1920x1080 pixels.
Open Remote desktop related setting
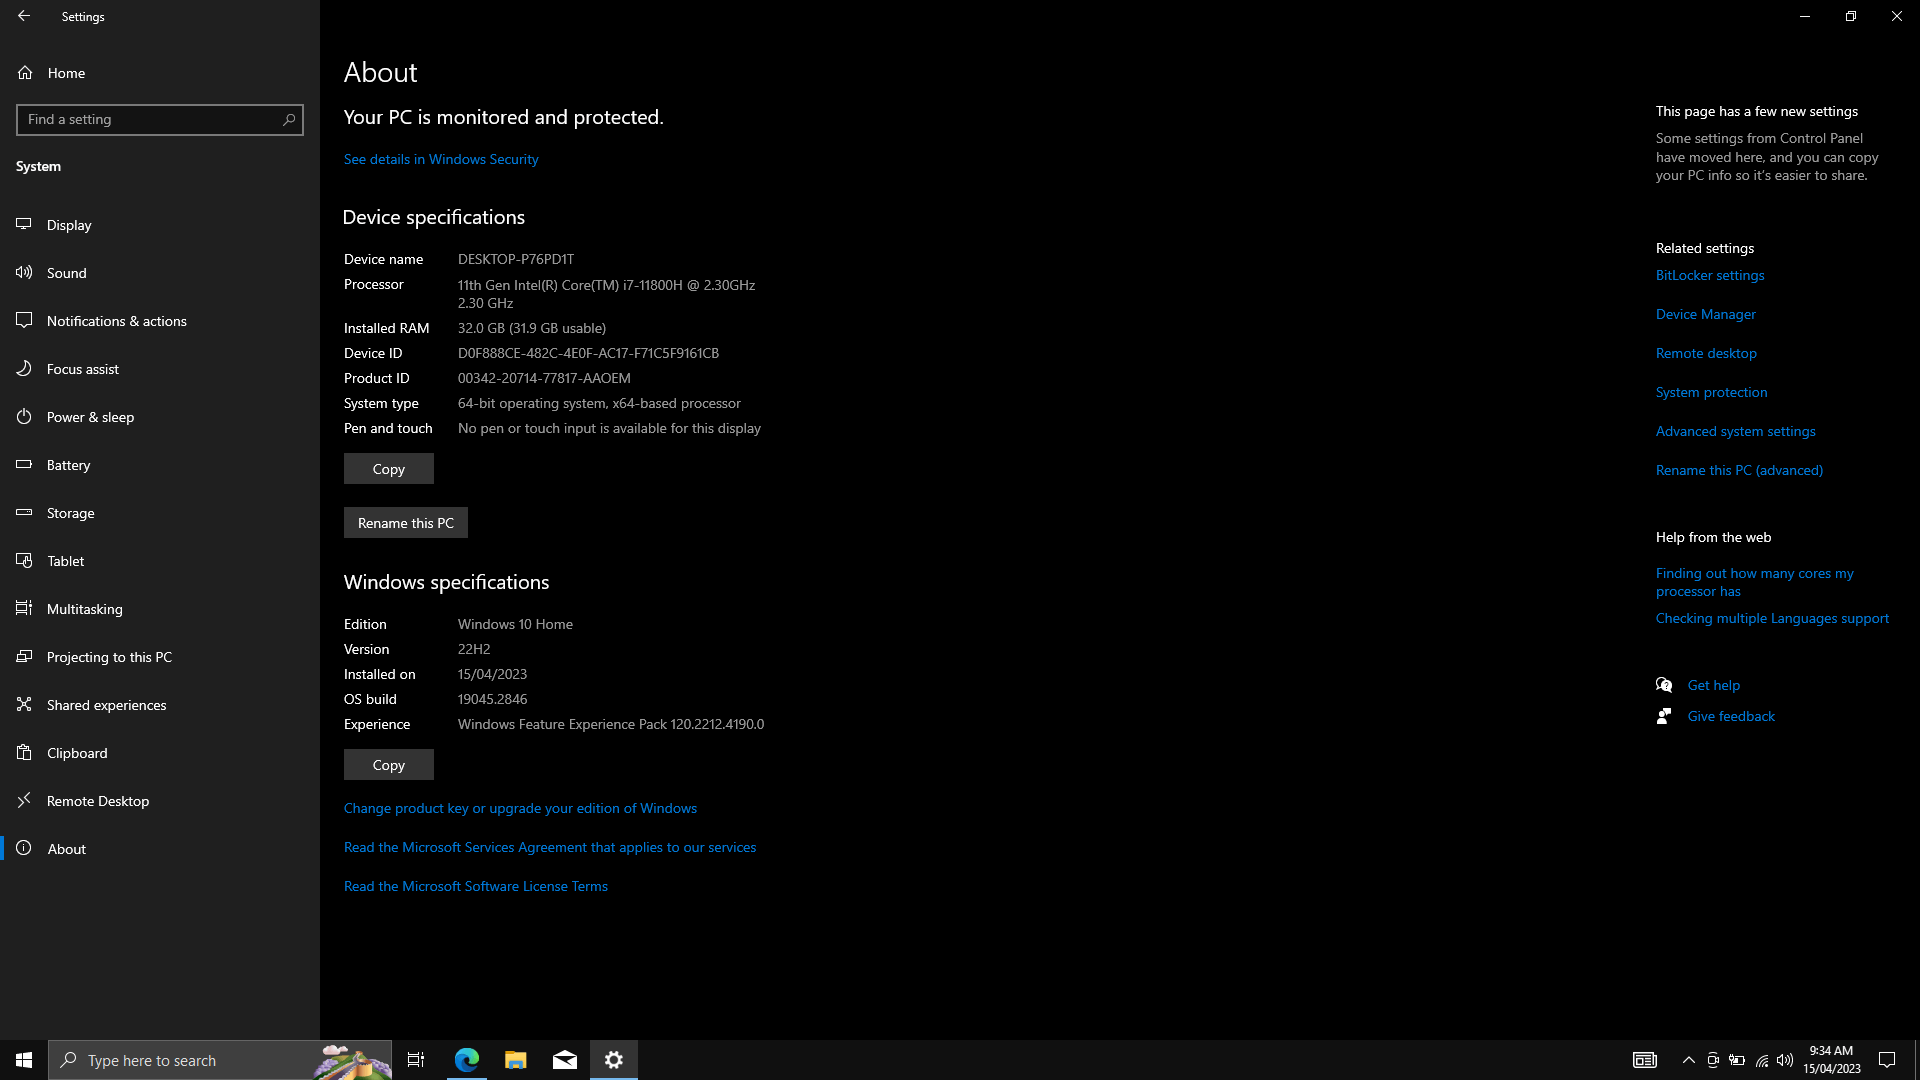[x=1706, y=353]
